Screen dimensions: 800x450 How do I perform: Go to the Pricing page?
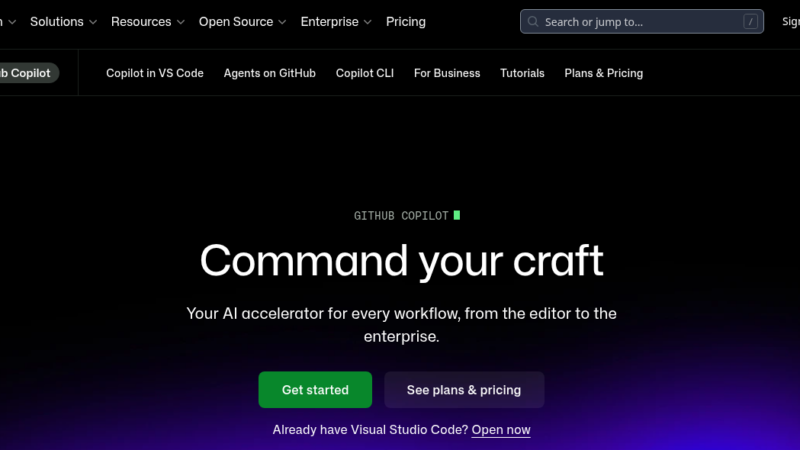[x=406, y=22]
